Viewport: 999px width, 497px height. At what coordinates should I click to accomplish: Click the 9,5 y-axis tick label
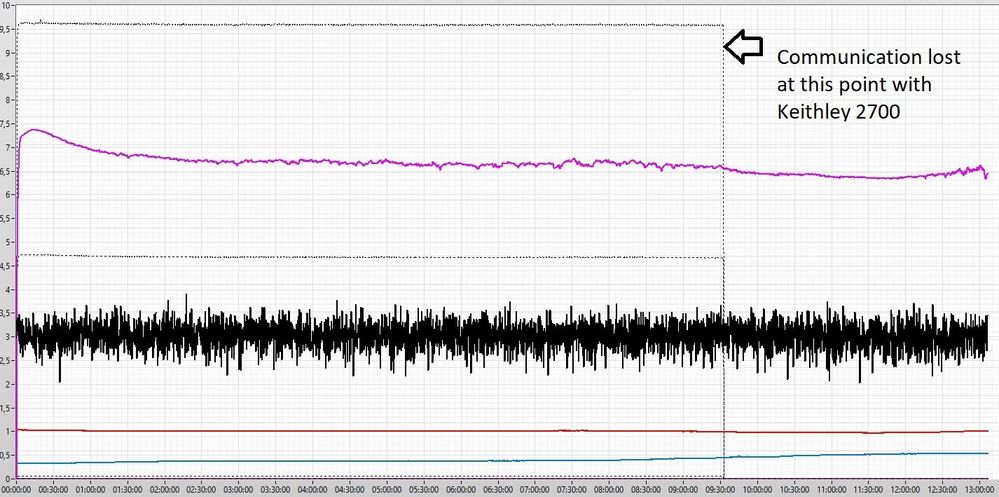pyautogui.click(x=4, y=29)
